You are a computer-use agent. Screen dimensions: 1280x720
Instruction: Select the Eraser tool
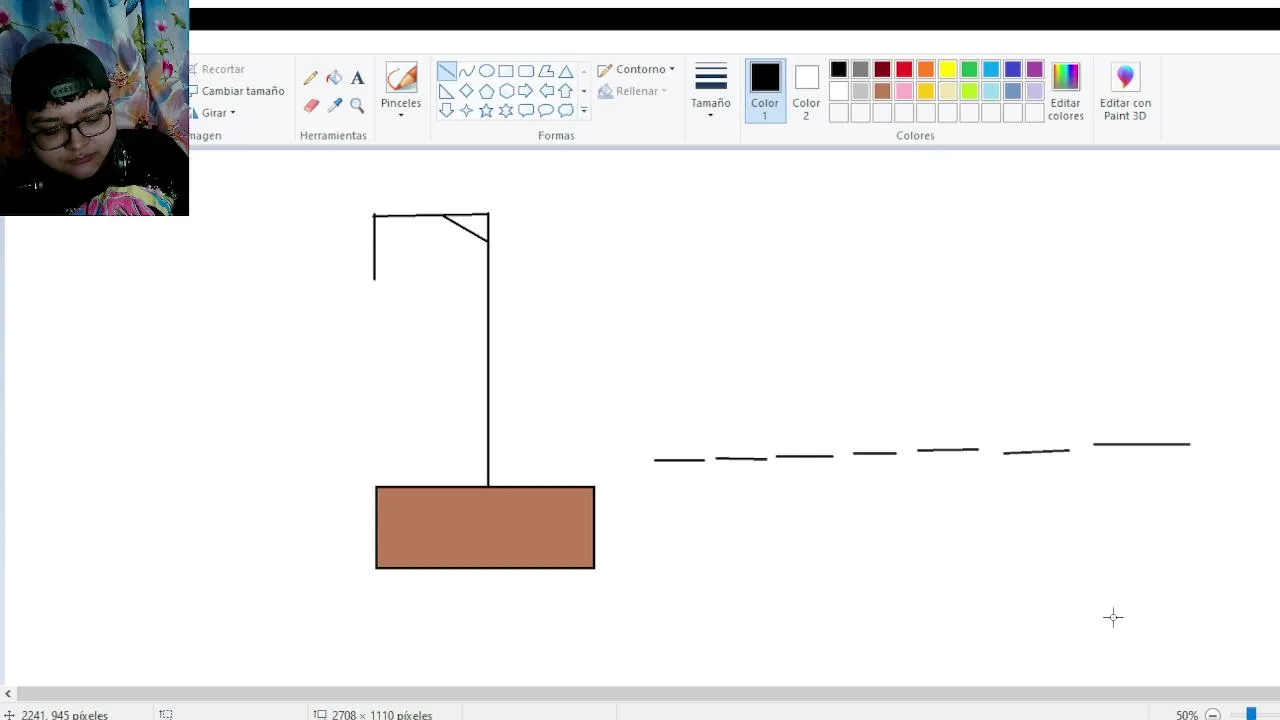(x=311, y=105)
